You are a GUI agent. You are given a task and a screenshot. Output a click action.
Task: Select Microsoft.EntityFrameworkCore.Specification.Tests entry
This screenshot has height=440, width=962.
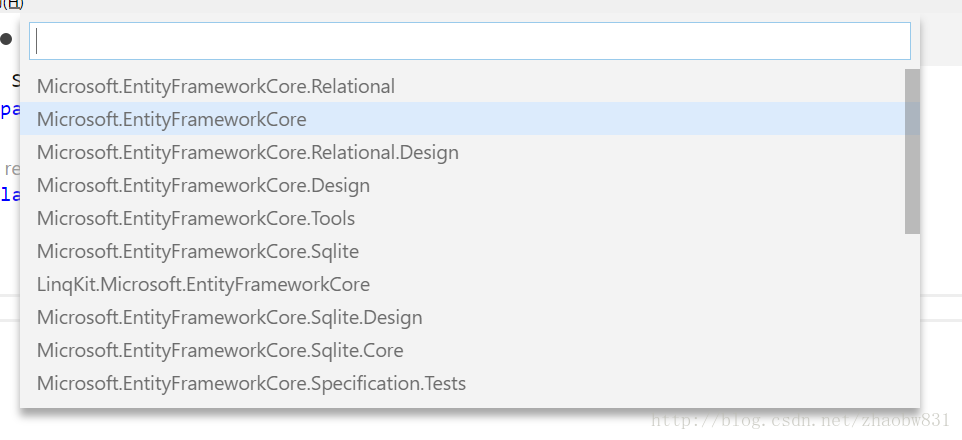tap(251, 383)
